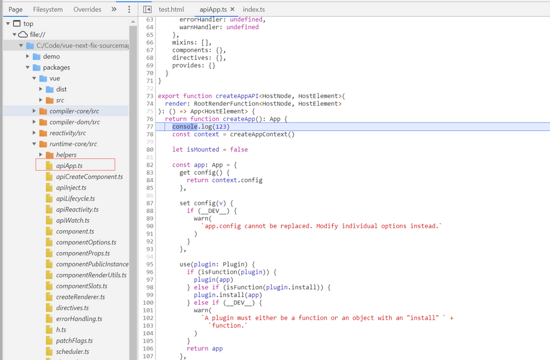Collapse the file:// origin node
This screenshot has width=550, height=360.
[x=14, y=34]
